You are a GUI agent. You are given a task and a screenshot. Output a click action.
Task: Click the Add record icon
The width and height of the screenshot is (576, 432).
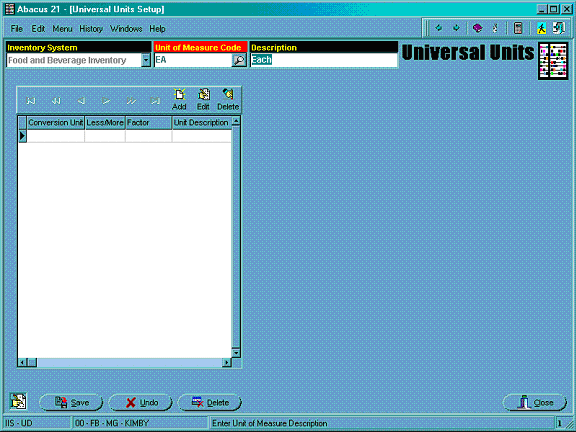click(x=179, y=99)
